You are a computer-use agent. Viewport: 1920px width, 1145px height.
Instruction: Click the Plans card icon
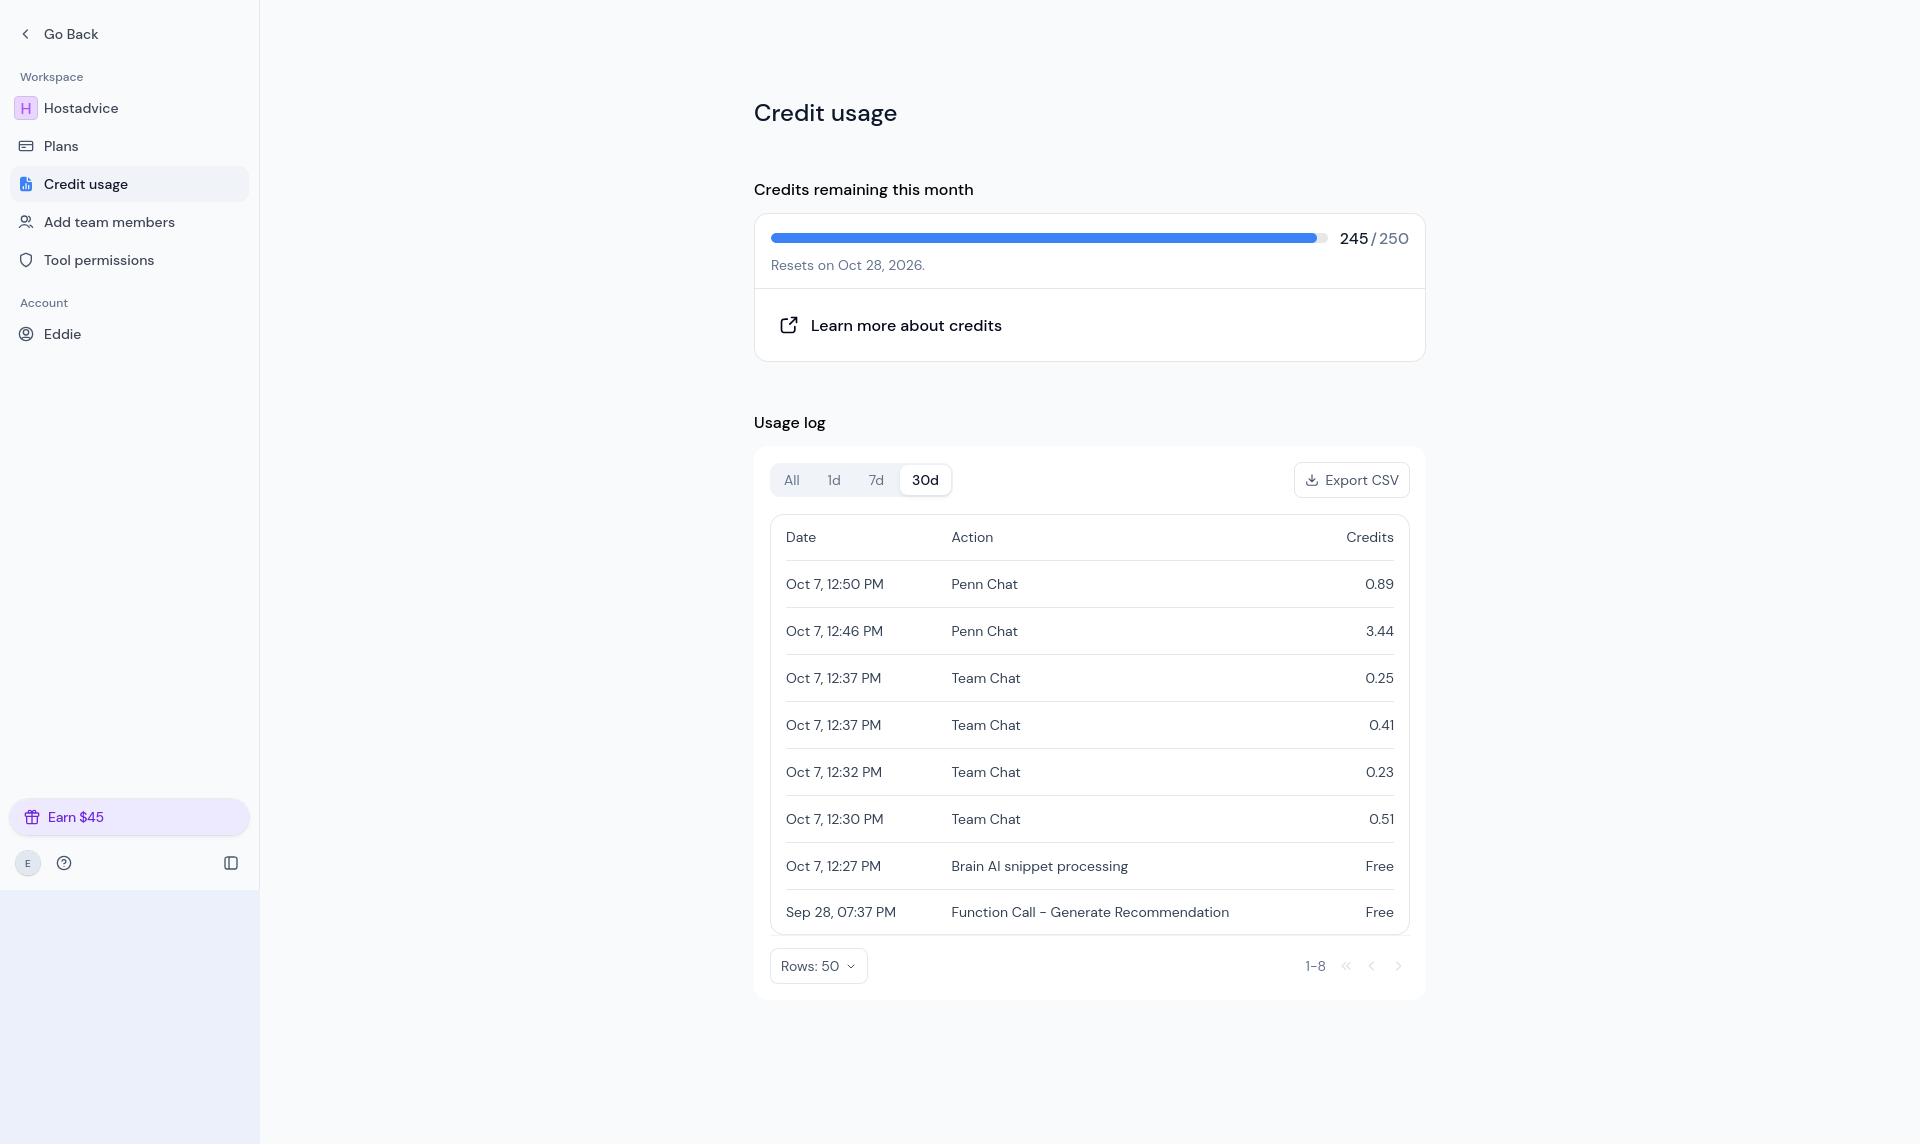click(x=26, y=146)
